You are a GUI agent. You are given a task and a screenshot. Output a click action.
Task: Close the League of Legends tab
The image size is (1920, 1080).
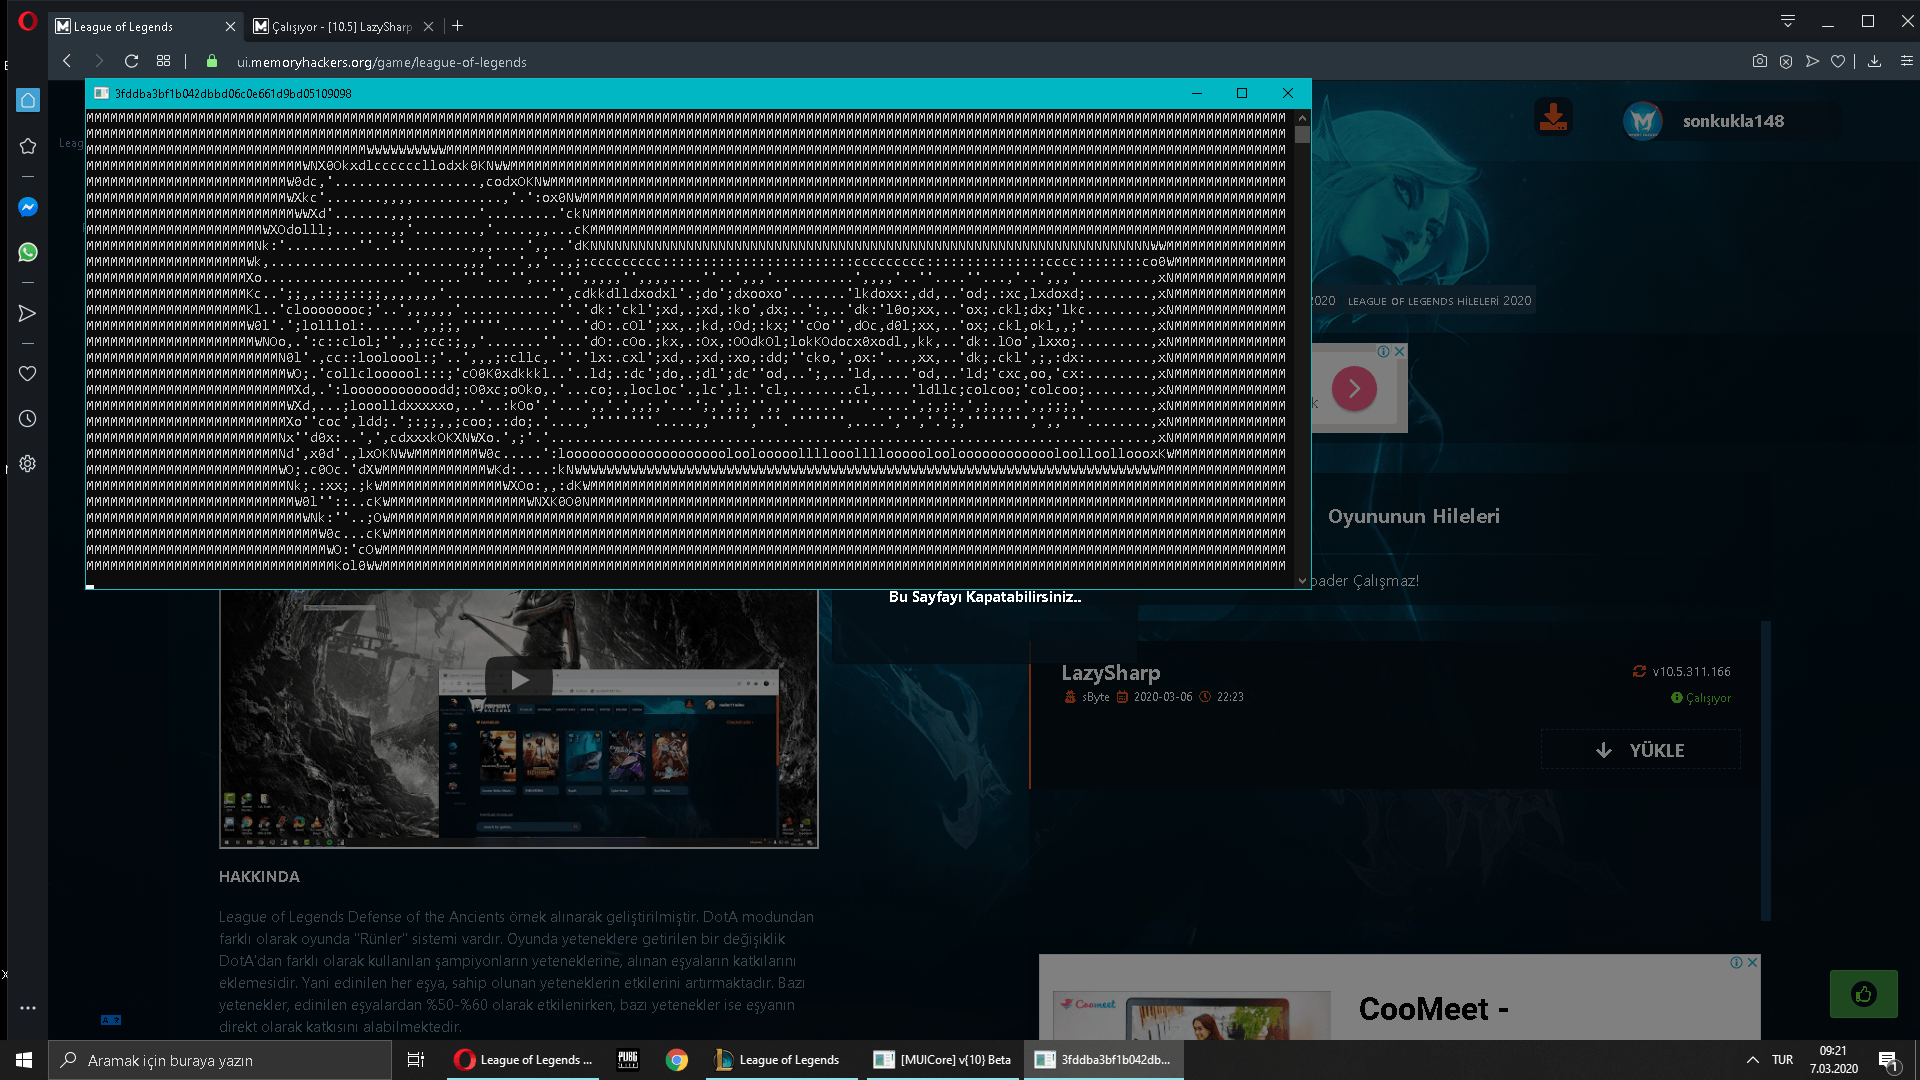point(230,27)
